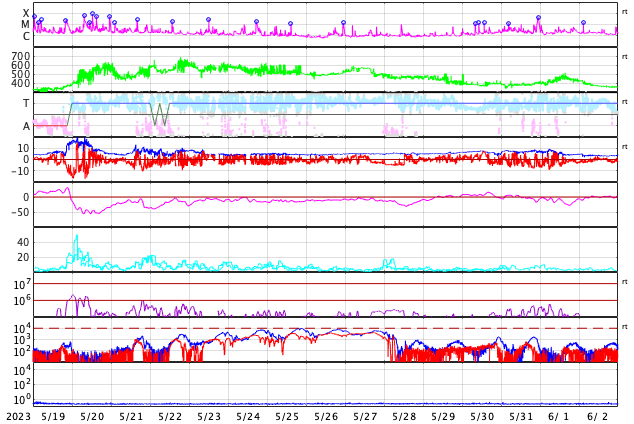634x424 pixels.
Task: Click the 700 tick on the green speed plot
Action: point(21,56)
